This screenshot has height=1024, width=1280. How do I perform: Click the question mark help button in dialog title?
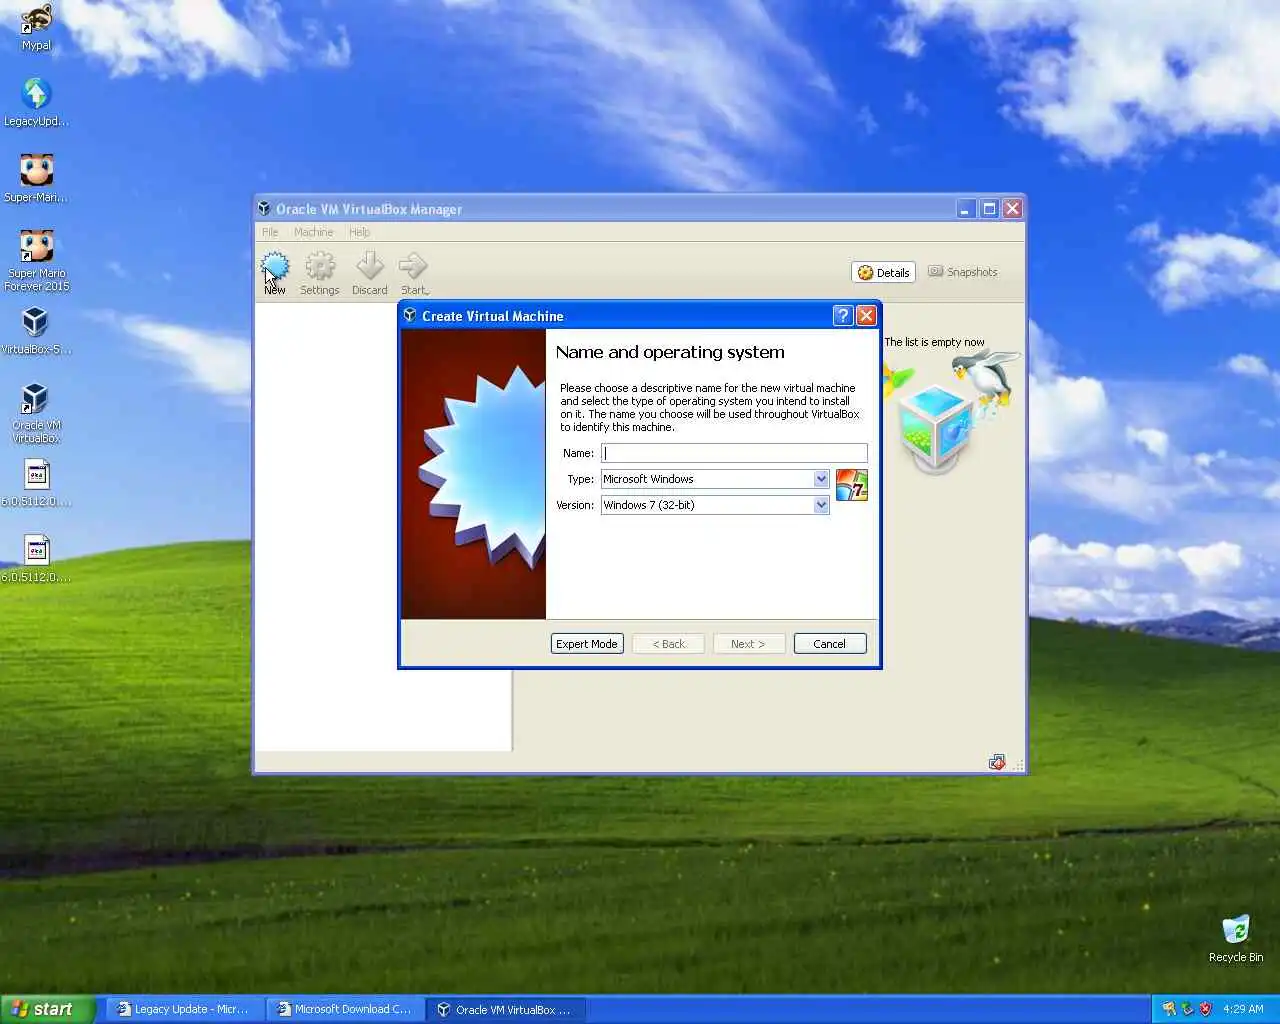point(843,316)
